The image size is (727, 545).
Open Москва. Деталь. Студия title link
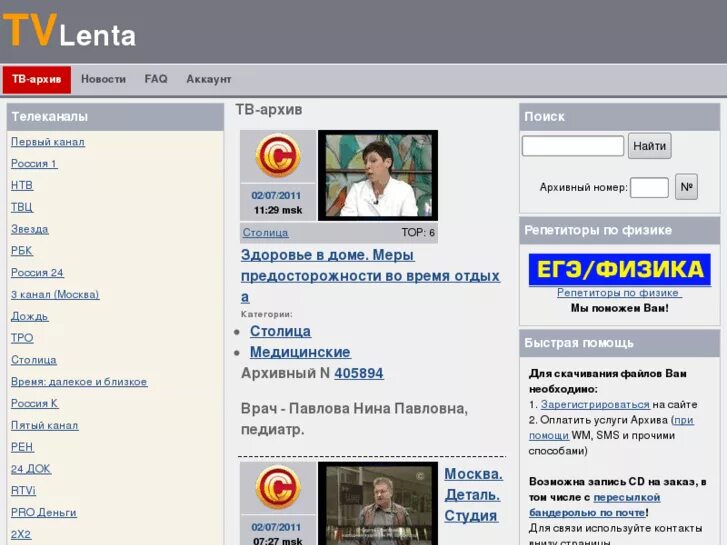[x=473, y=495]
